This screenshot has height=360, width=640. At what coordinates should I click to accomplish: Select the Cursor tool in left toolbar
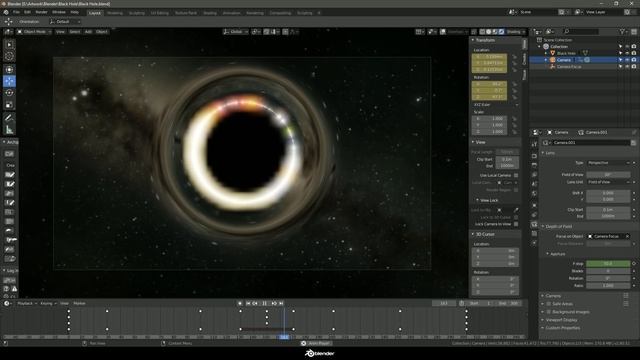[9, 57]
